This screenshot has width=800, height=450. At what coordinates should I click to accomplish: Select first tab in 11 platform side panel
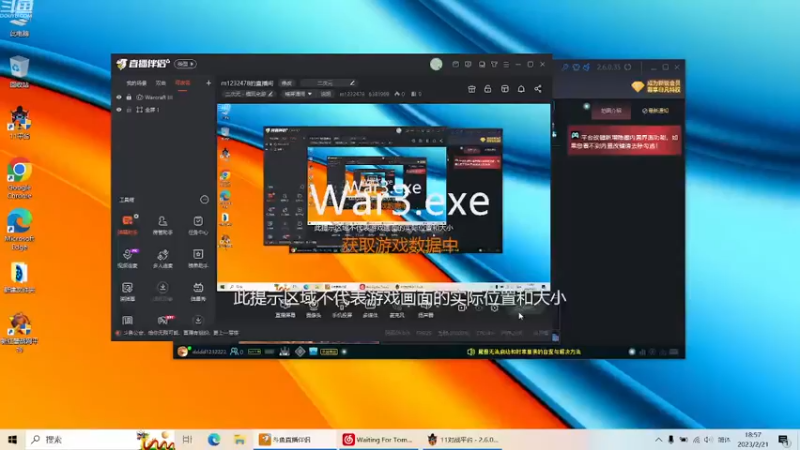point(611,110)
